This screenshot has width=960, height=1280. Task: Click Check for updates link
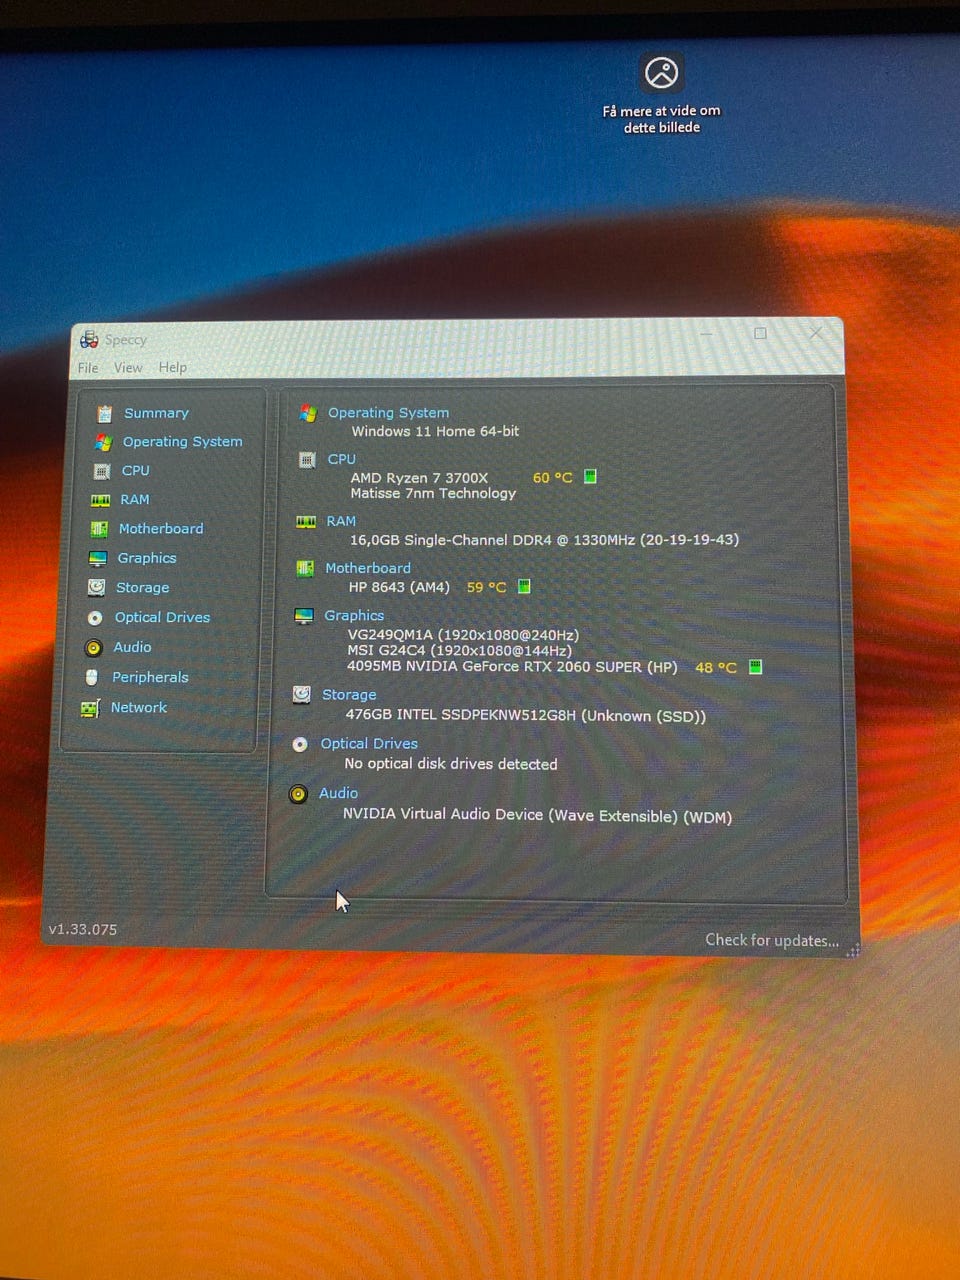[x=772, y=941]
